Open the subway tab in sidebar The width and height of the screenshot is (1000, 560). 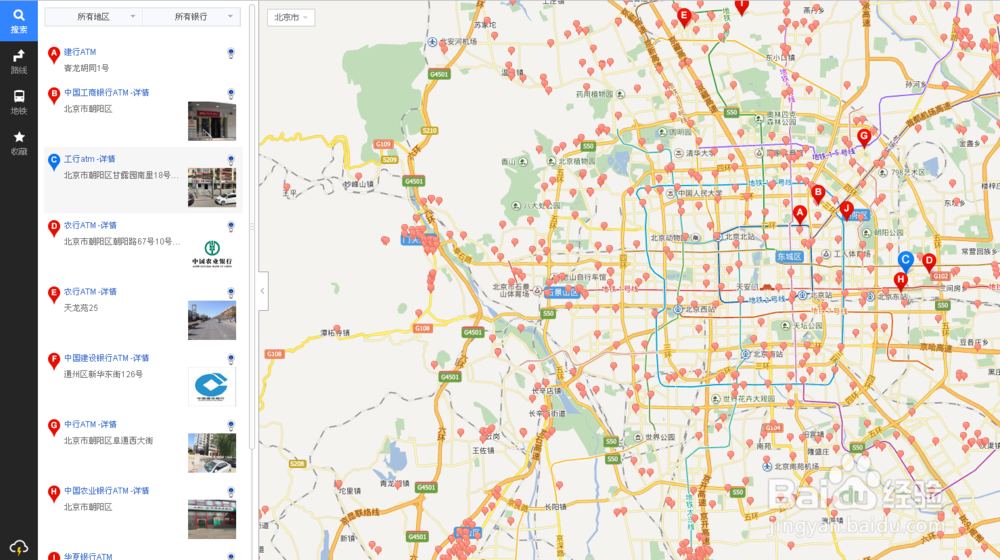18,102
